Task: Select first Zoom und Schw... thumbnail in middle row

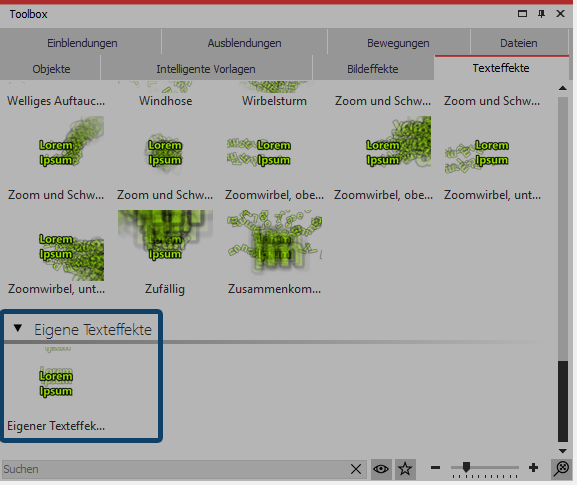Action: 56,151
